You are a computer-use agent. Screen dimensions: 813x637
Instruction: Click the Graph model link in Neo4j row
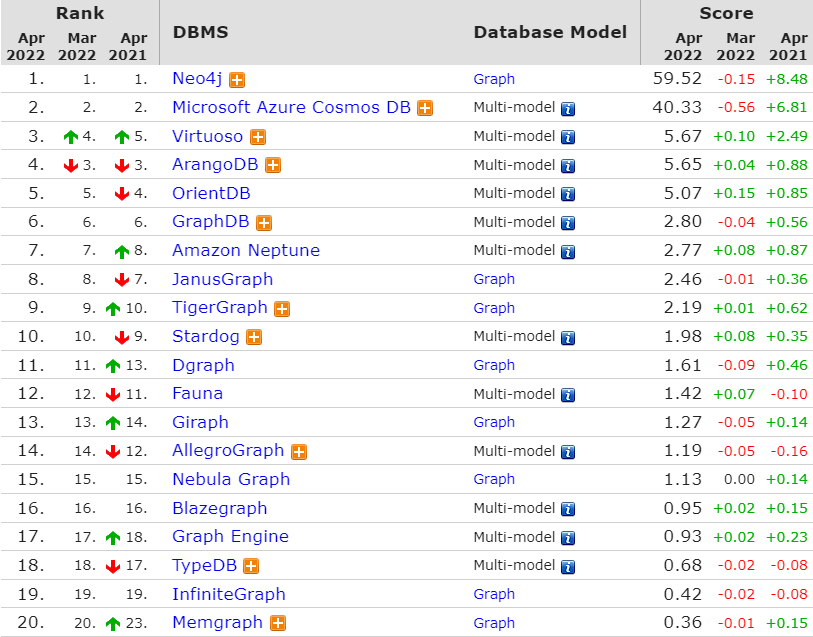(494, 79)
